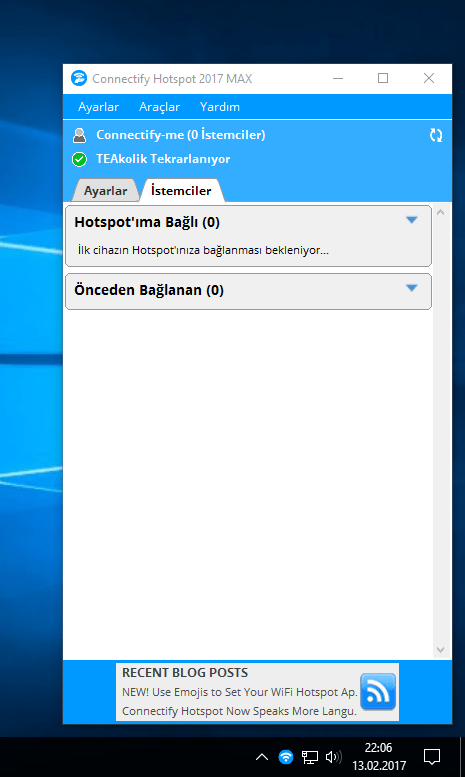
Task: Click the user silhouette icon beside Connectify-me
Action: pos(79,135)
